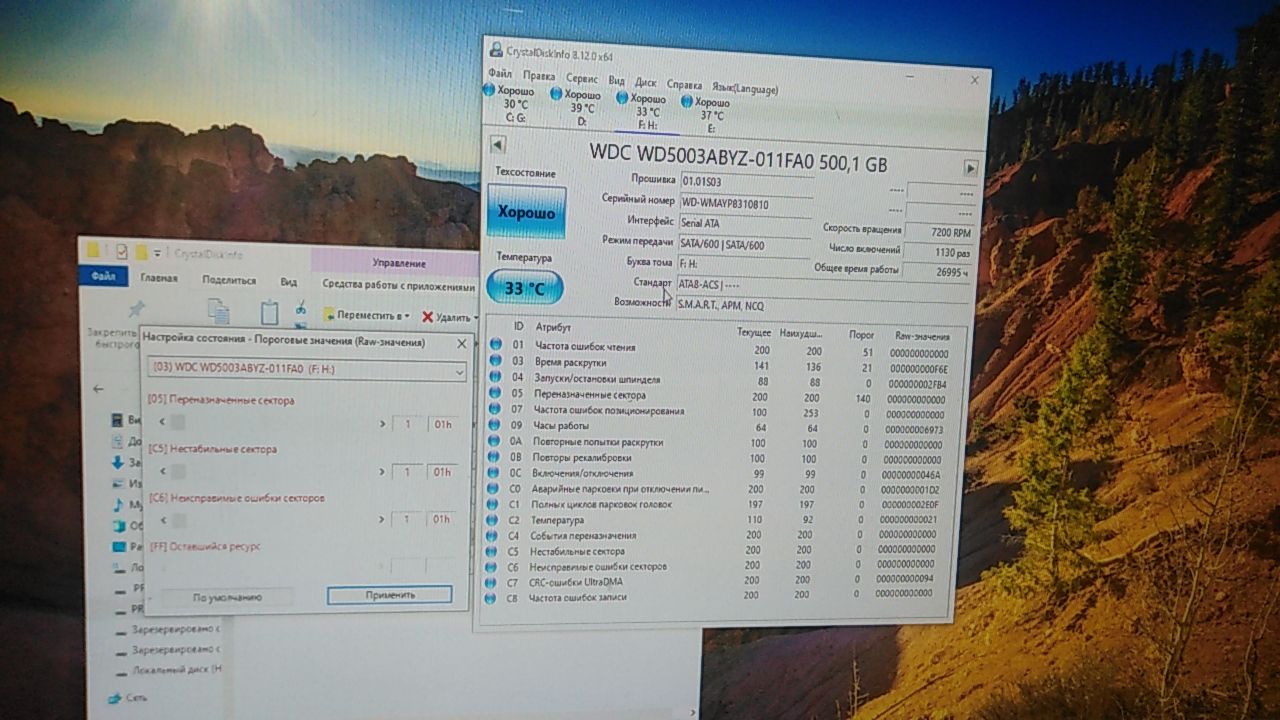Click status orb of C8 Частота ошибок записи row
Viewport: 1280px width, 720px height.
coord(491,598)
